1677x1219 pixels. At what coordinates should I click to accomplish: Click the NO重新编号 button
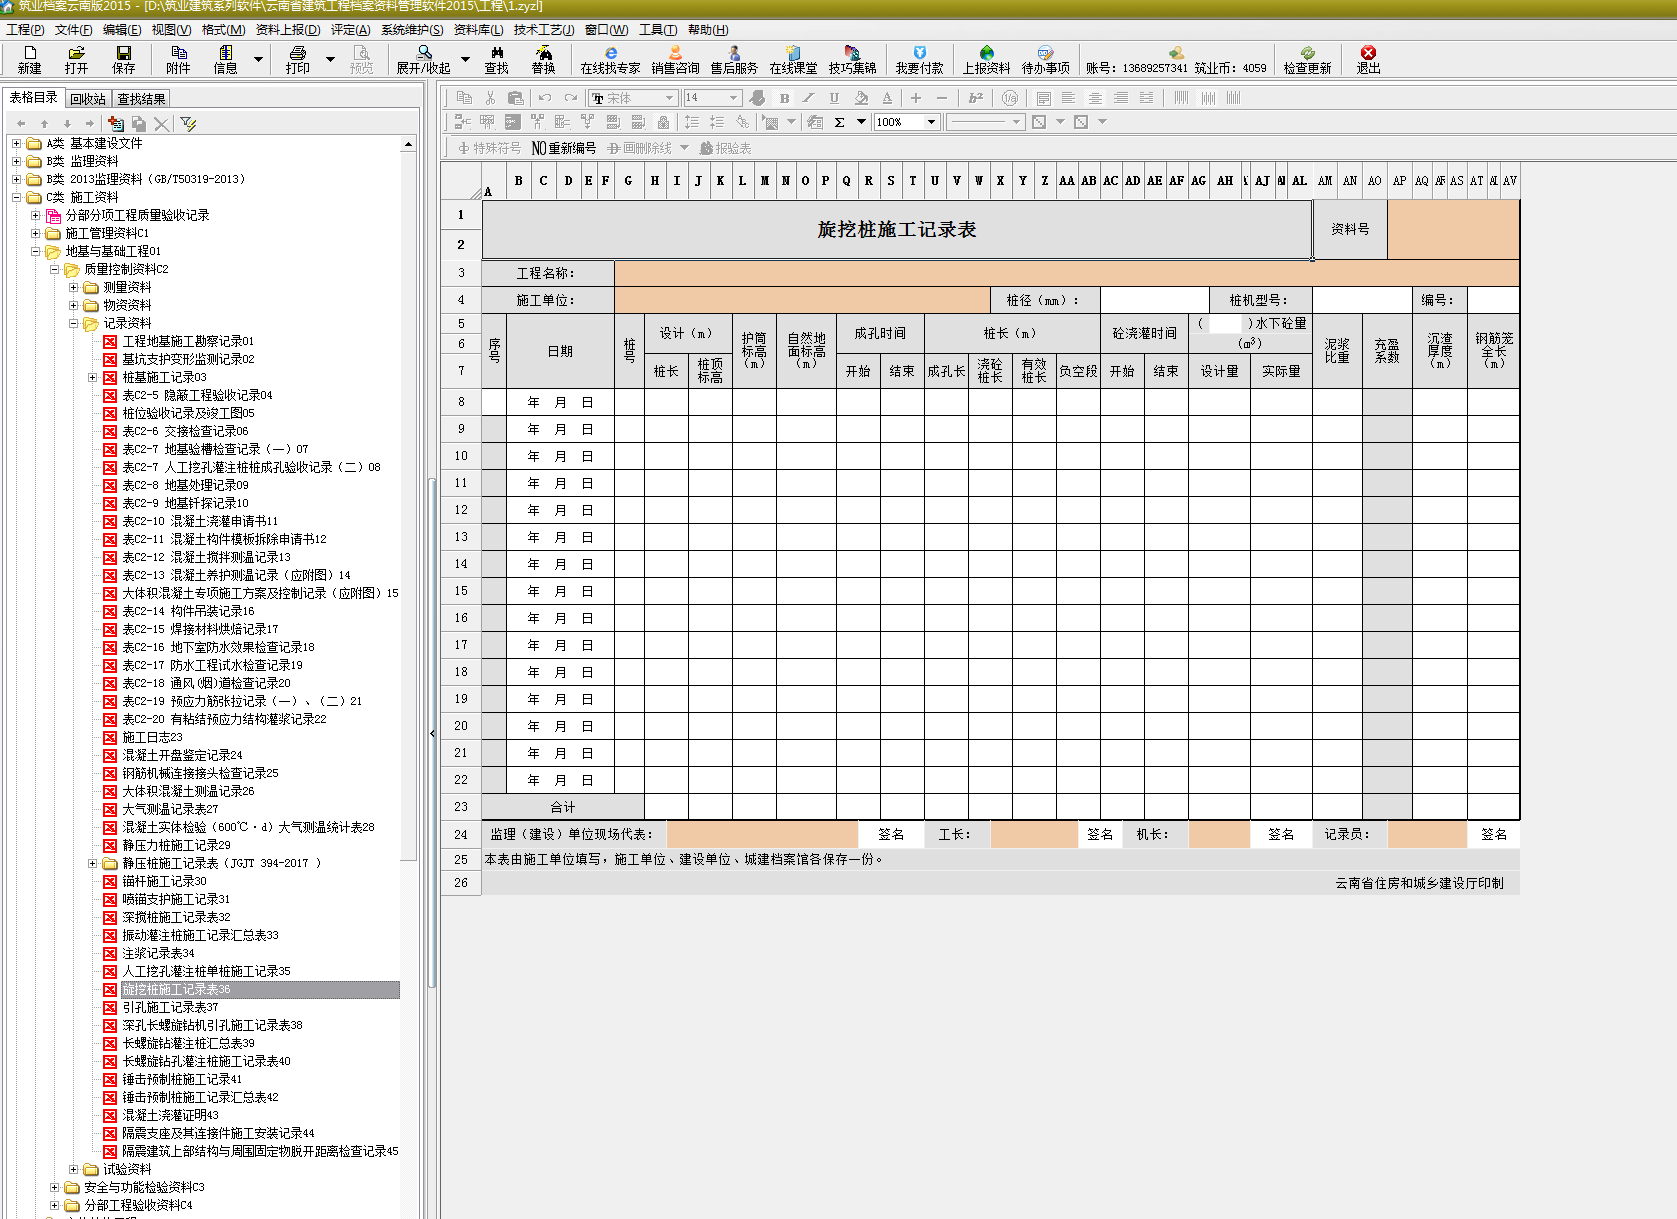pos(563,148)
